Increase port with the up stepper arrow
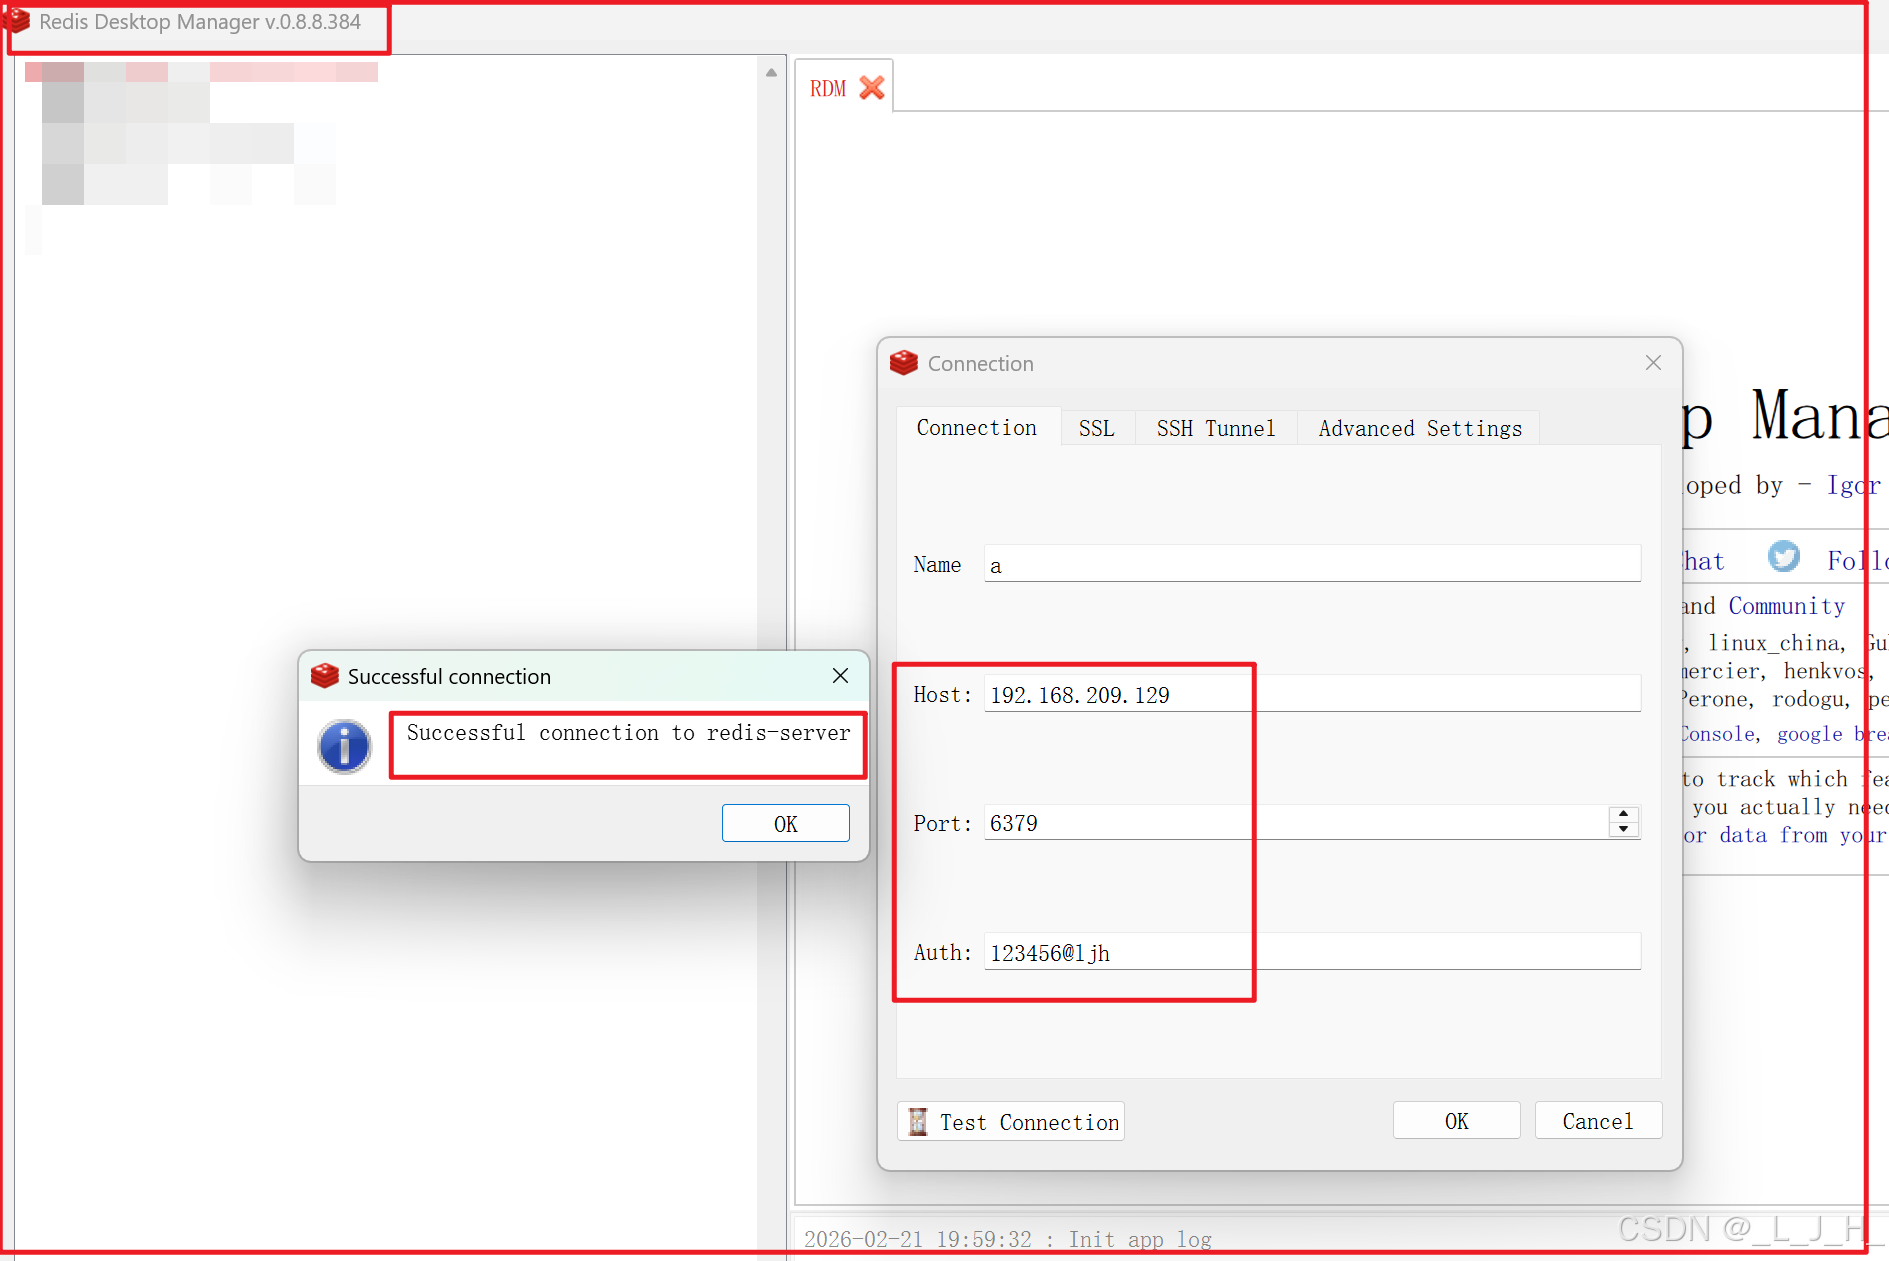 pos(1624,814)
